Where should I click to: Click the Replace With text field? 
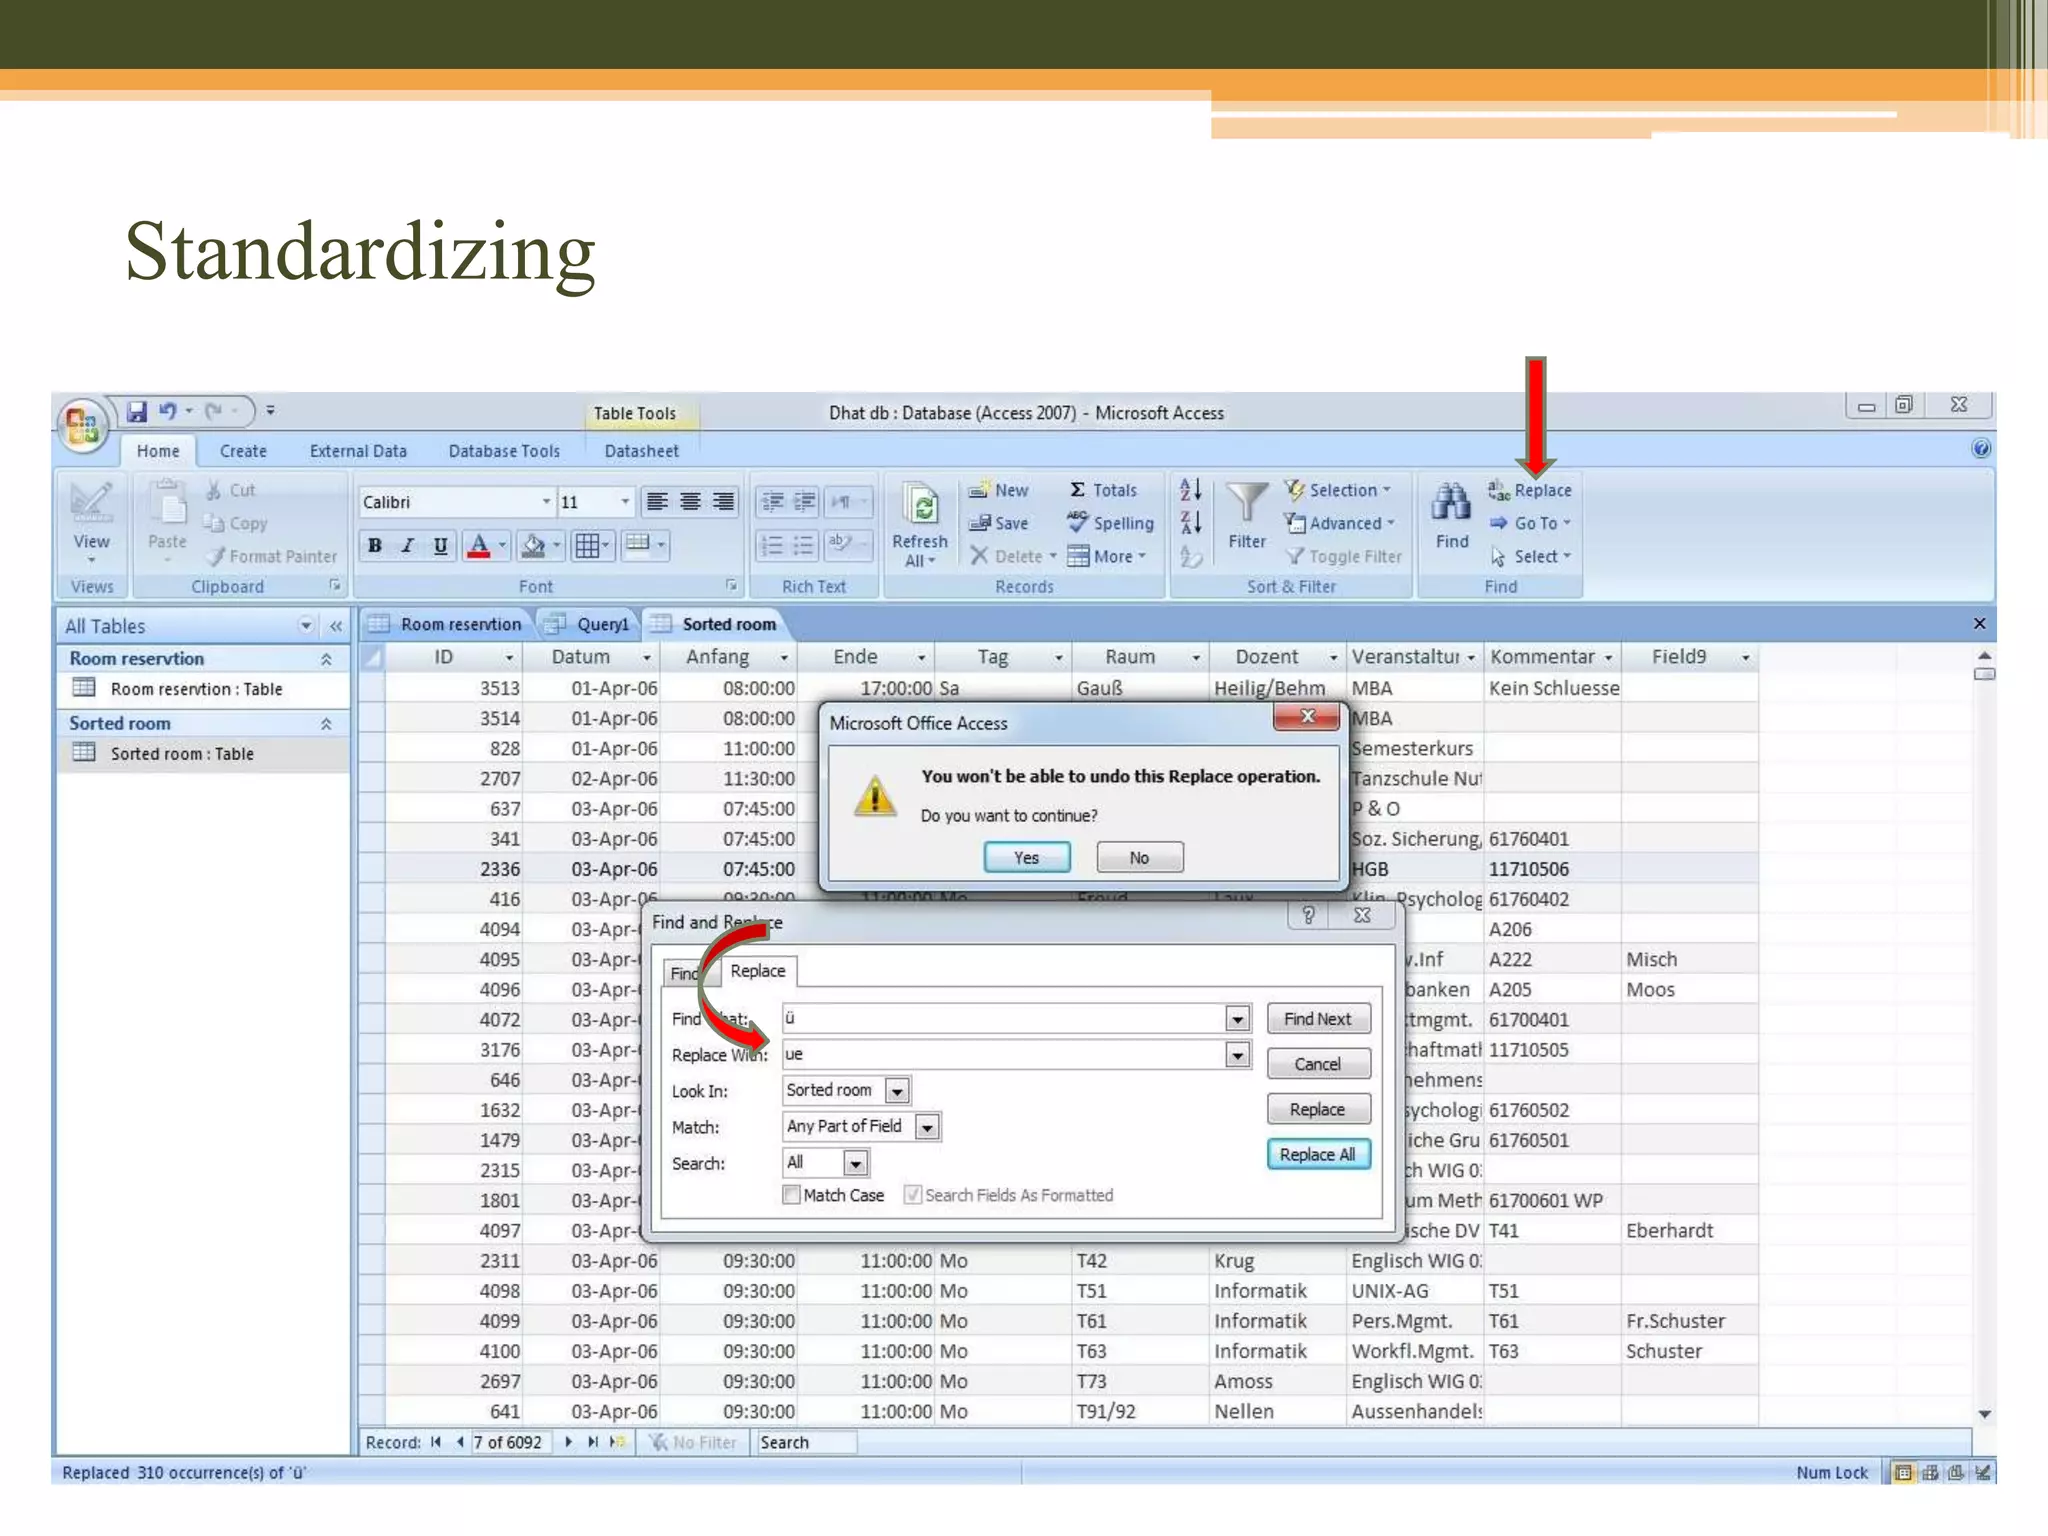[x=1003, y=1054]
